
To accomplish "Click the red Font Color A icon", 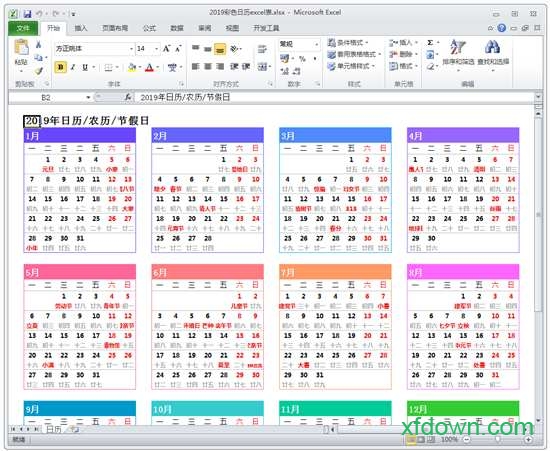I will point(150,67).
